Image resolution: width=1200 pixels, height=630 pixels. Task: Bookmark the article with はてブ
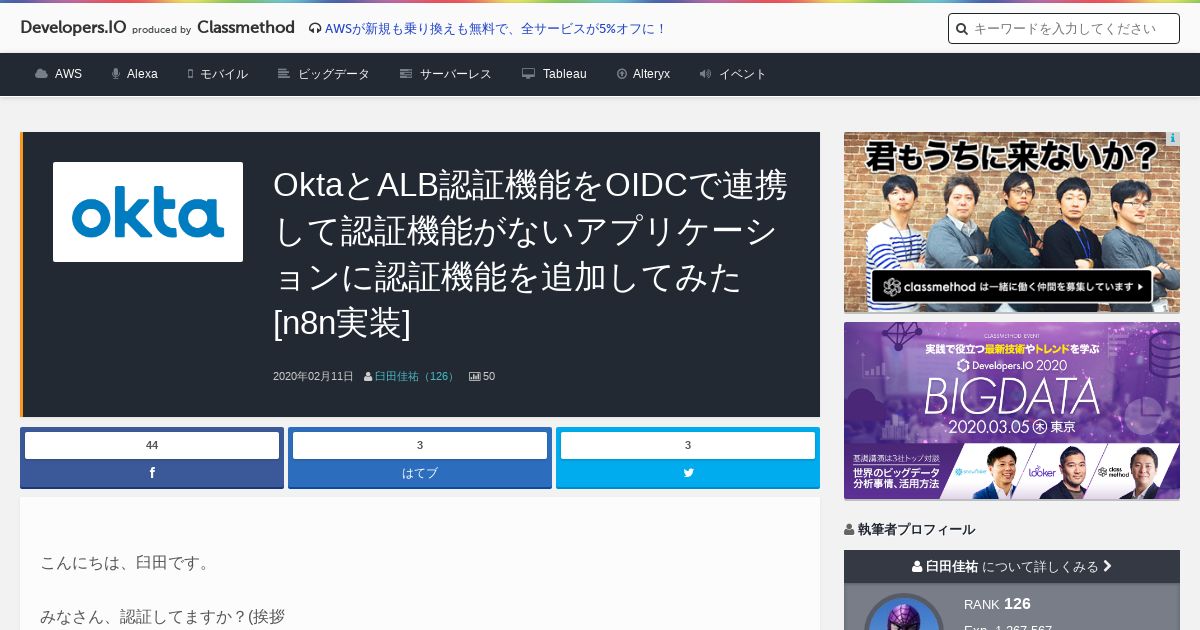[420, 473]
